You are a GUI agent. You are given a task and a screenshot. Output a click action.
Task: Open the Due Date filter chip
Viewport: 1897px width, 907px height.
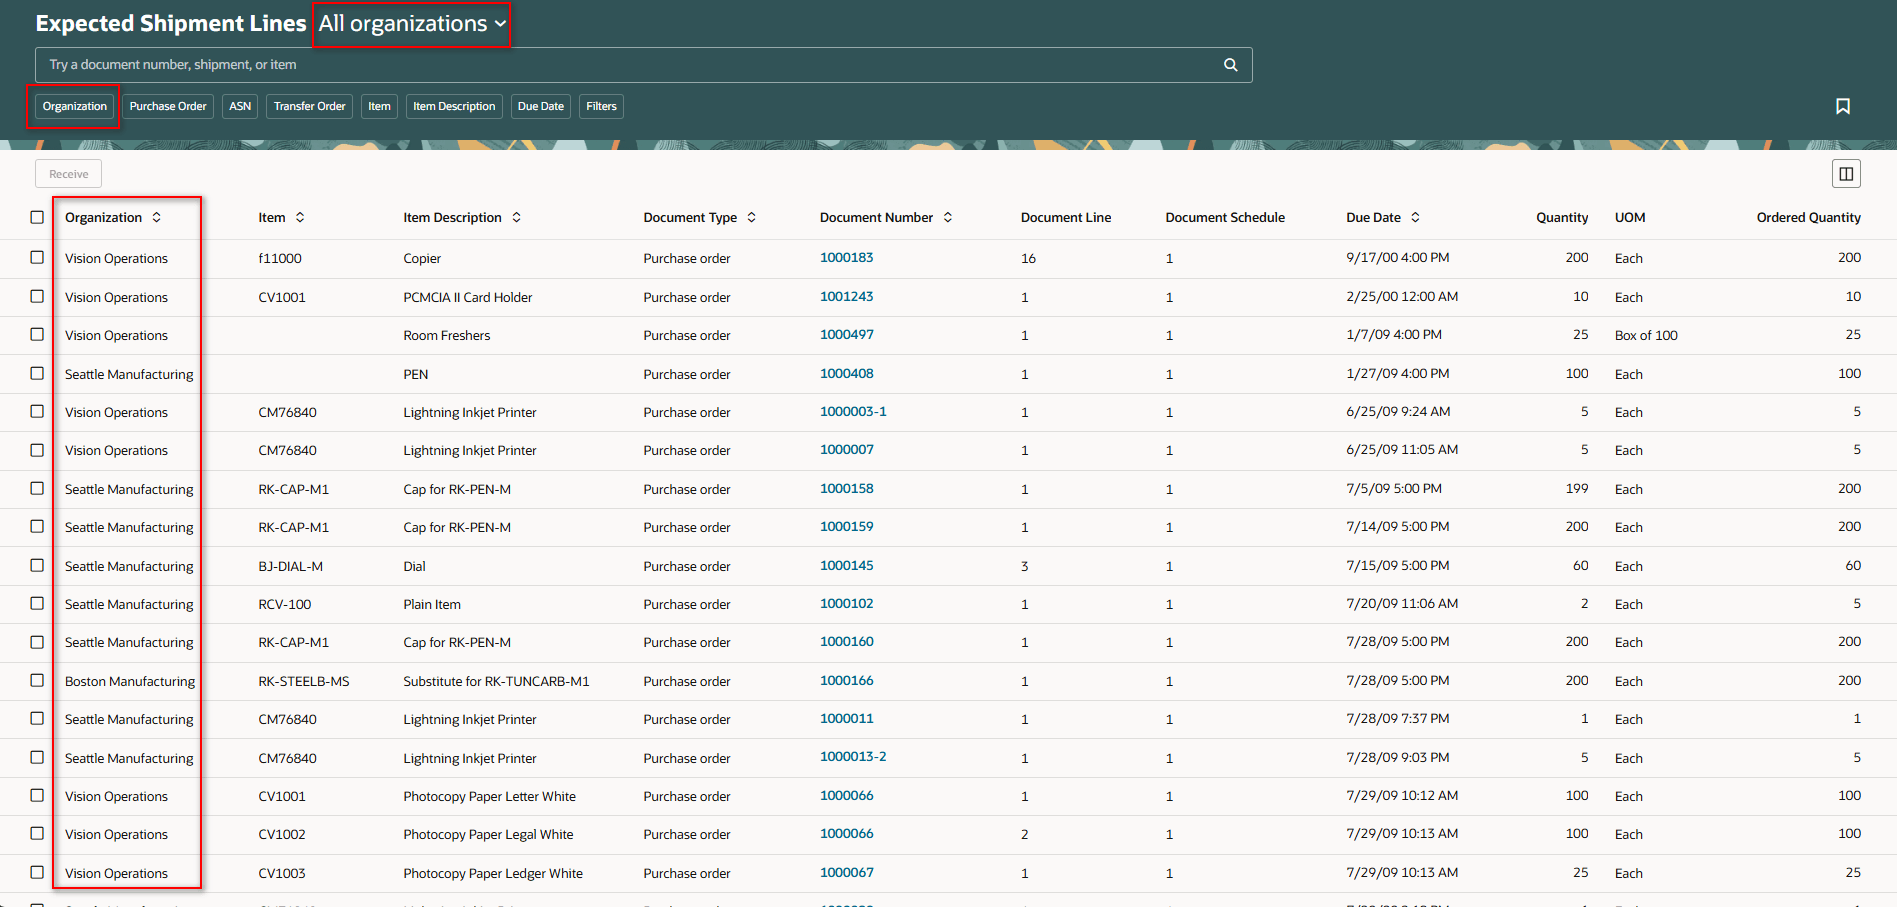coord(540,106)
